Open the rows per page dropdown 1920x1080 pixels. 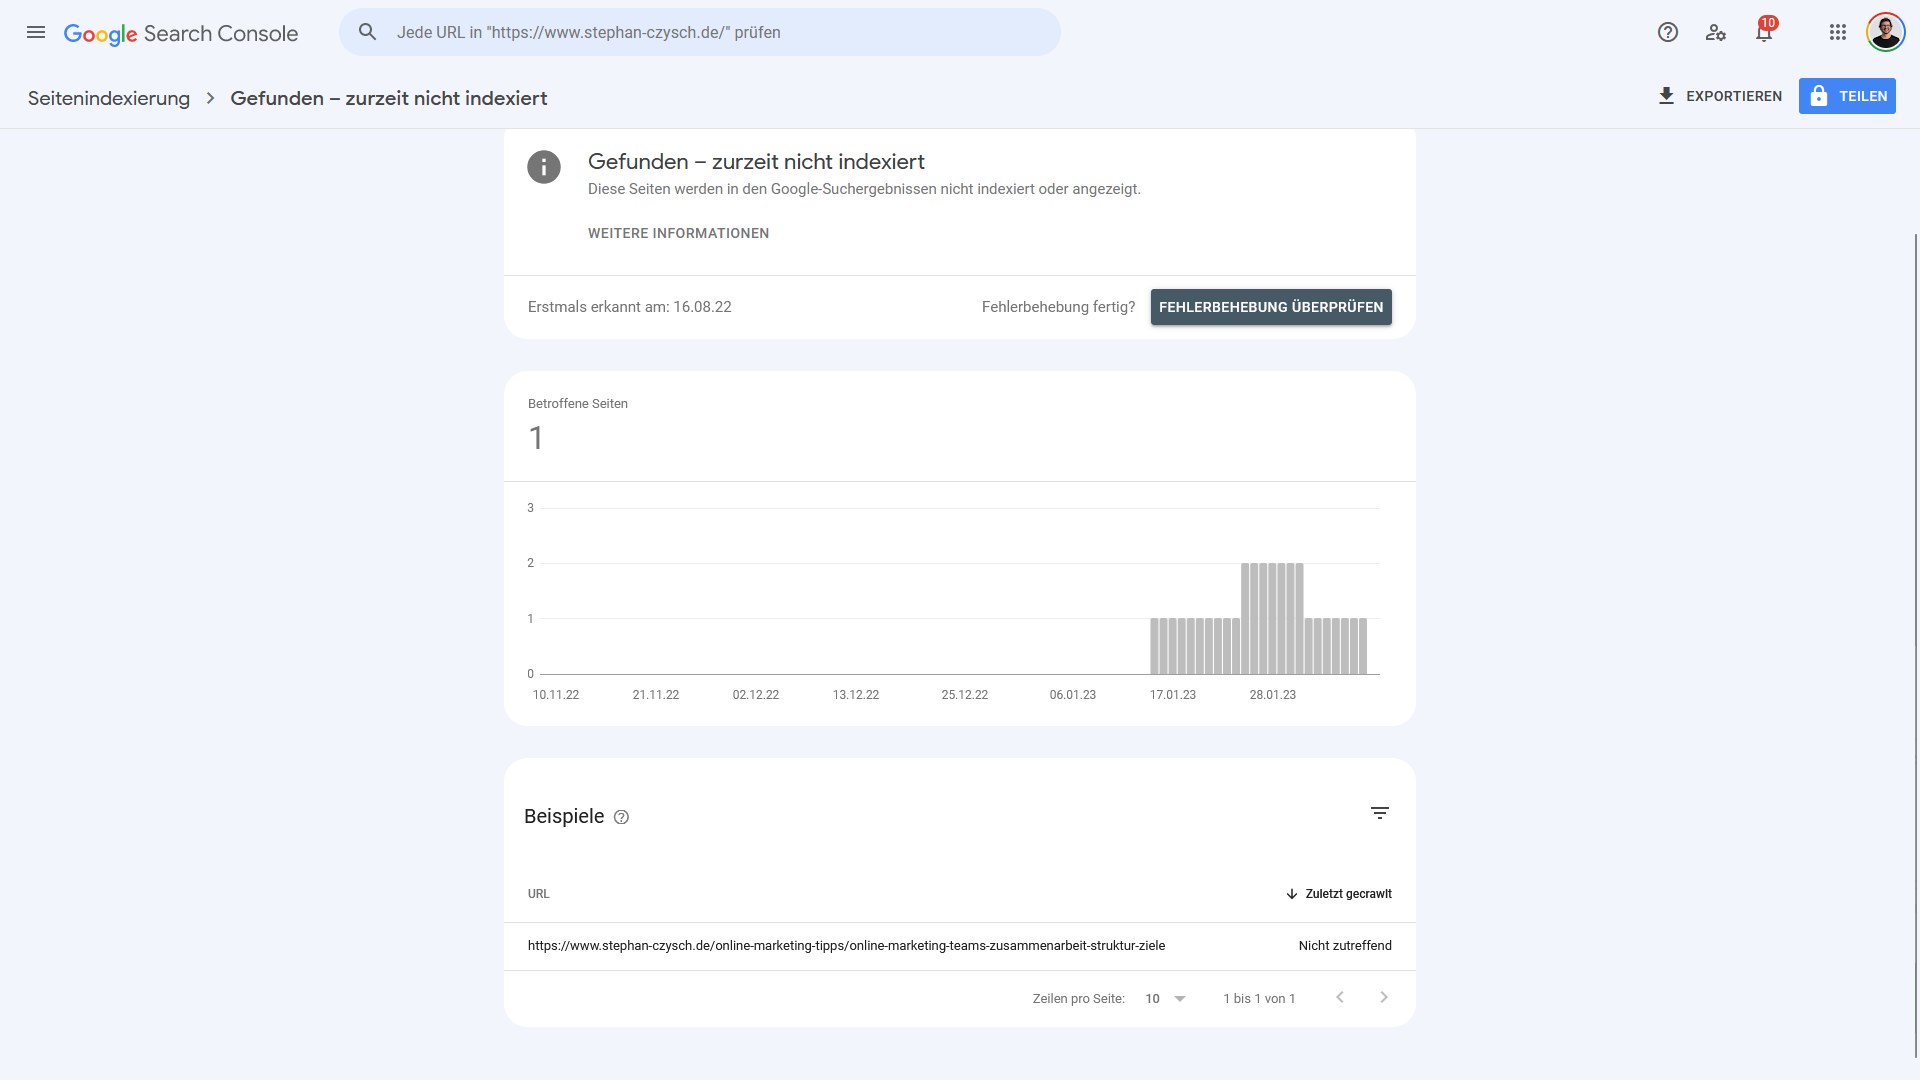click(1166, 998)
